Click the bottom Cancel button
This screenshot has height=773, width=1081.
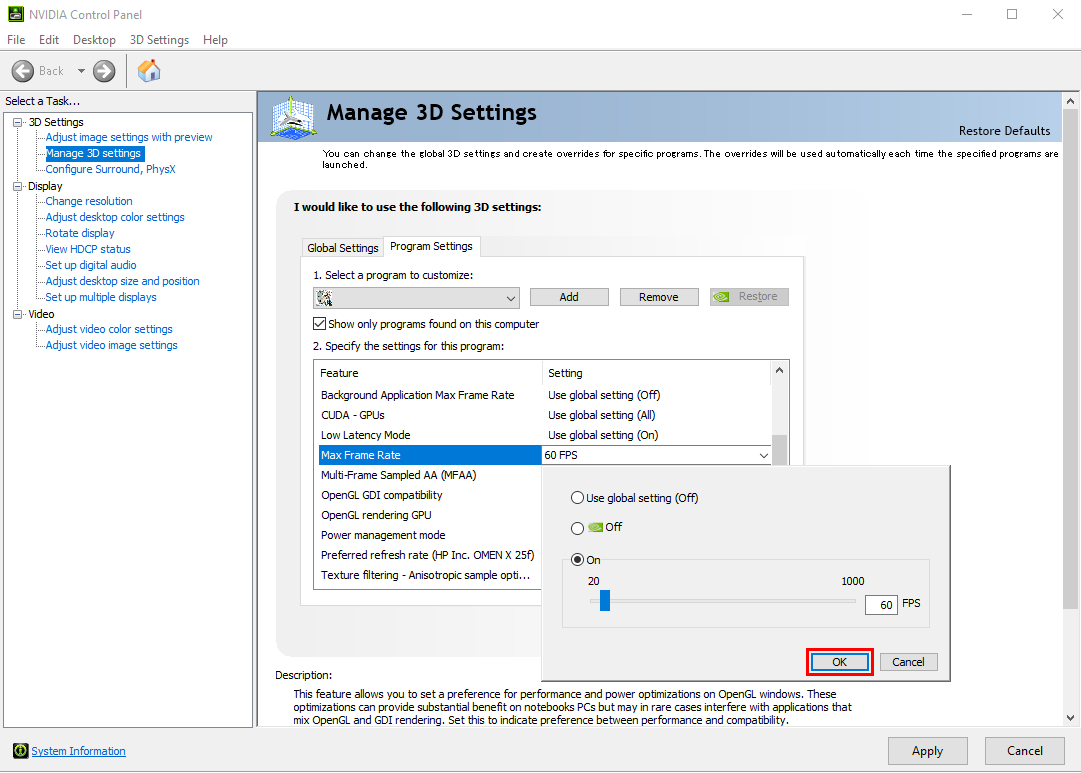[1024, 751]
